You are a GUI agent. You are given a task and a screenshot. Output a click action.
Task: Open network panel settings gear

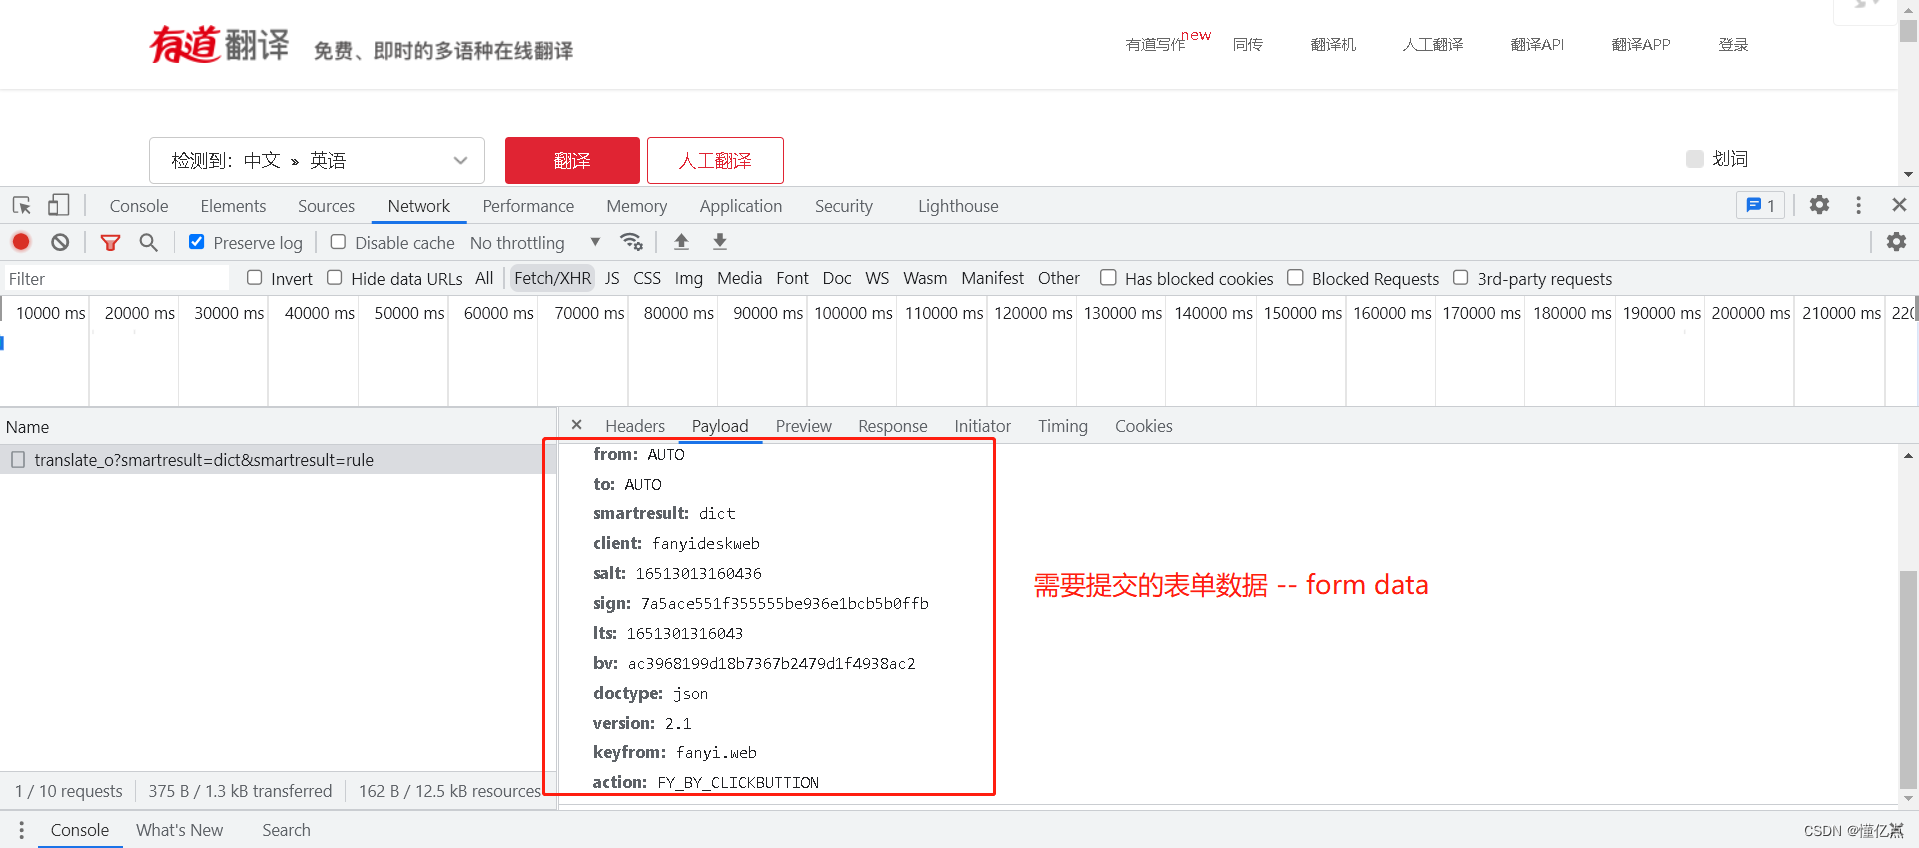coord(1896,242)
